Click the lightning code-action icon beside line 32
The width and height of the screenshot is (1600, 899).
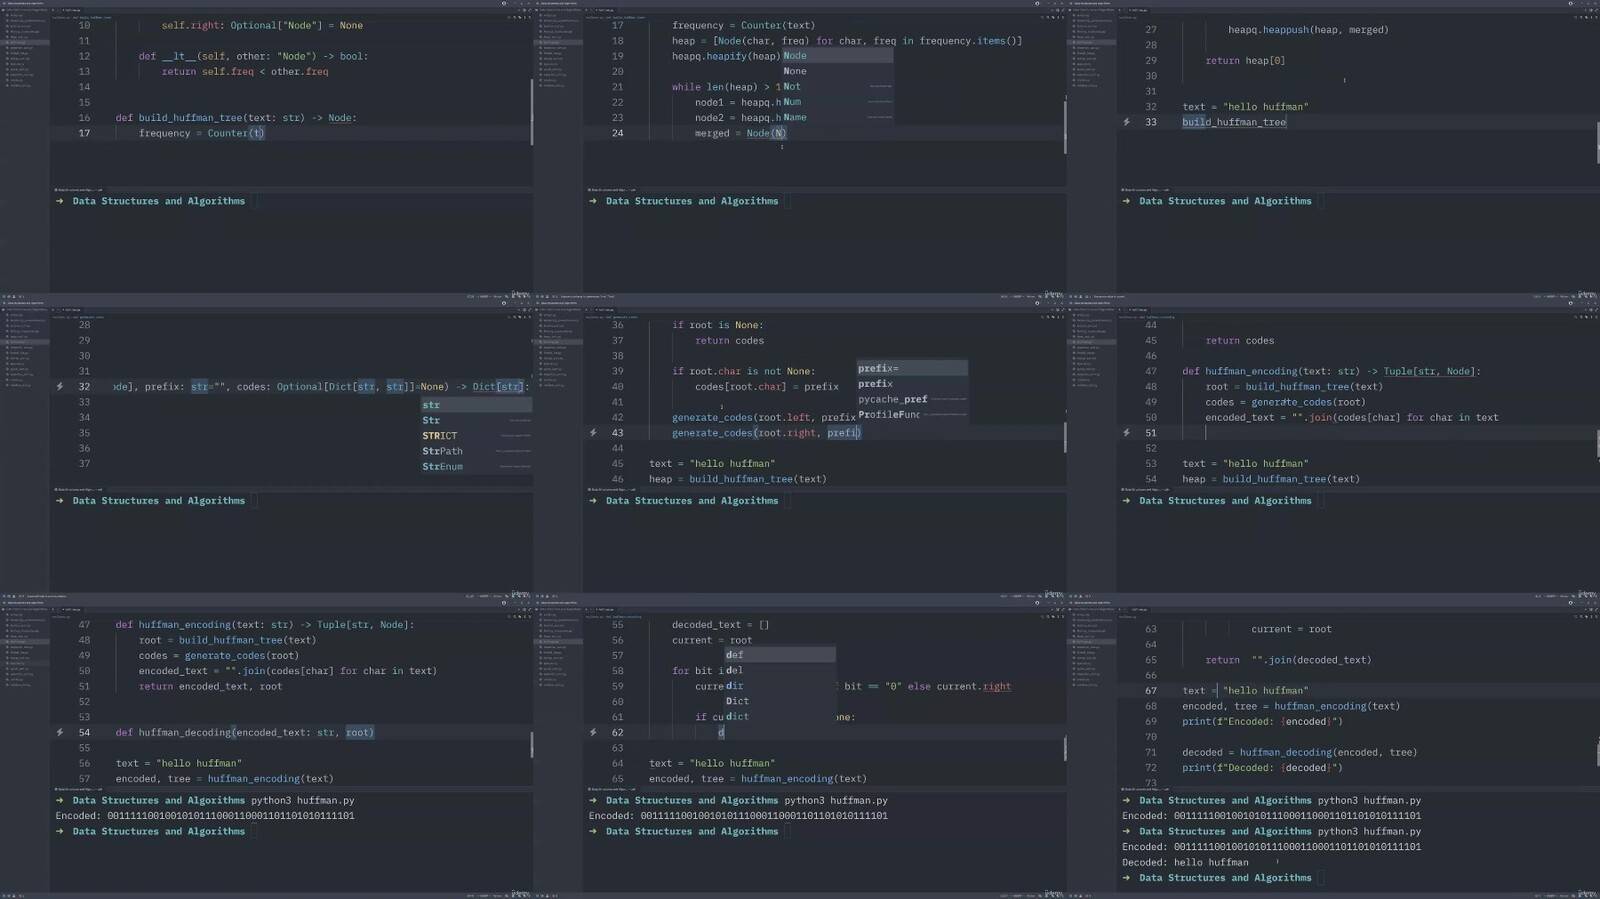(x=60, y=386)
